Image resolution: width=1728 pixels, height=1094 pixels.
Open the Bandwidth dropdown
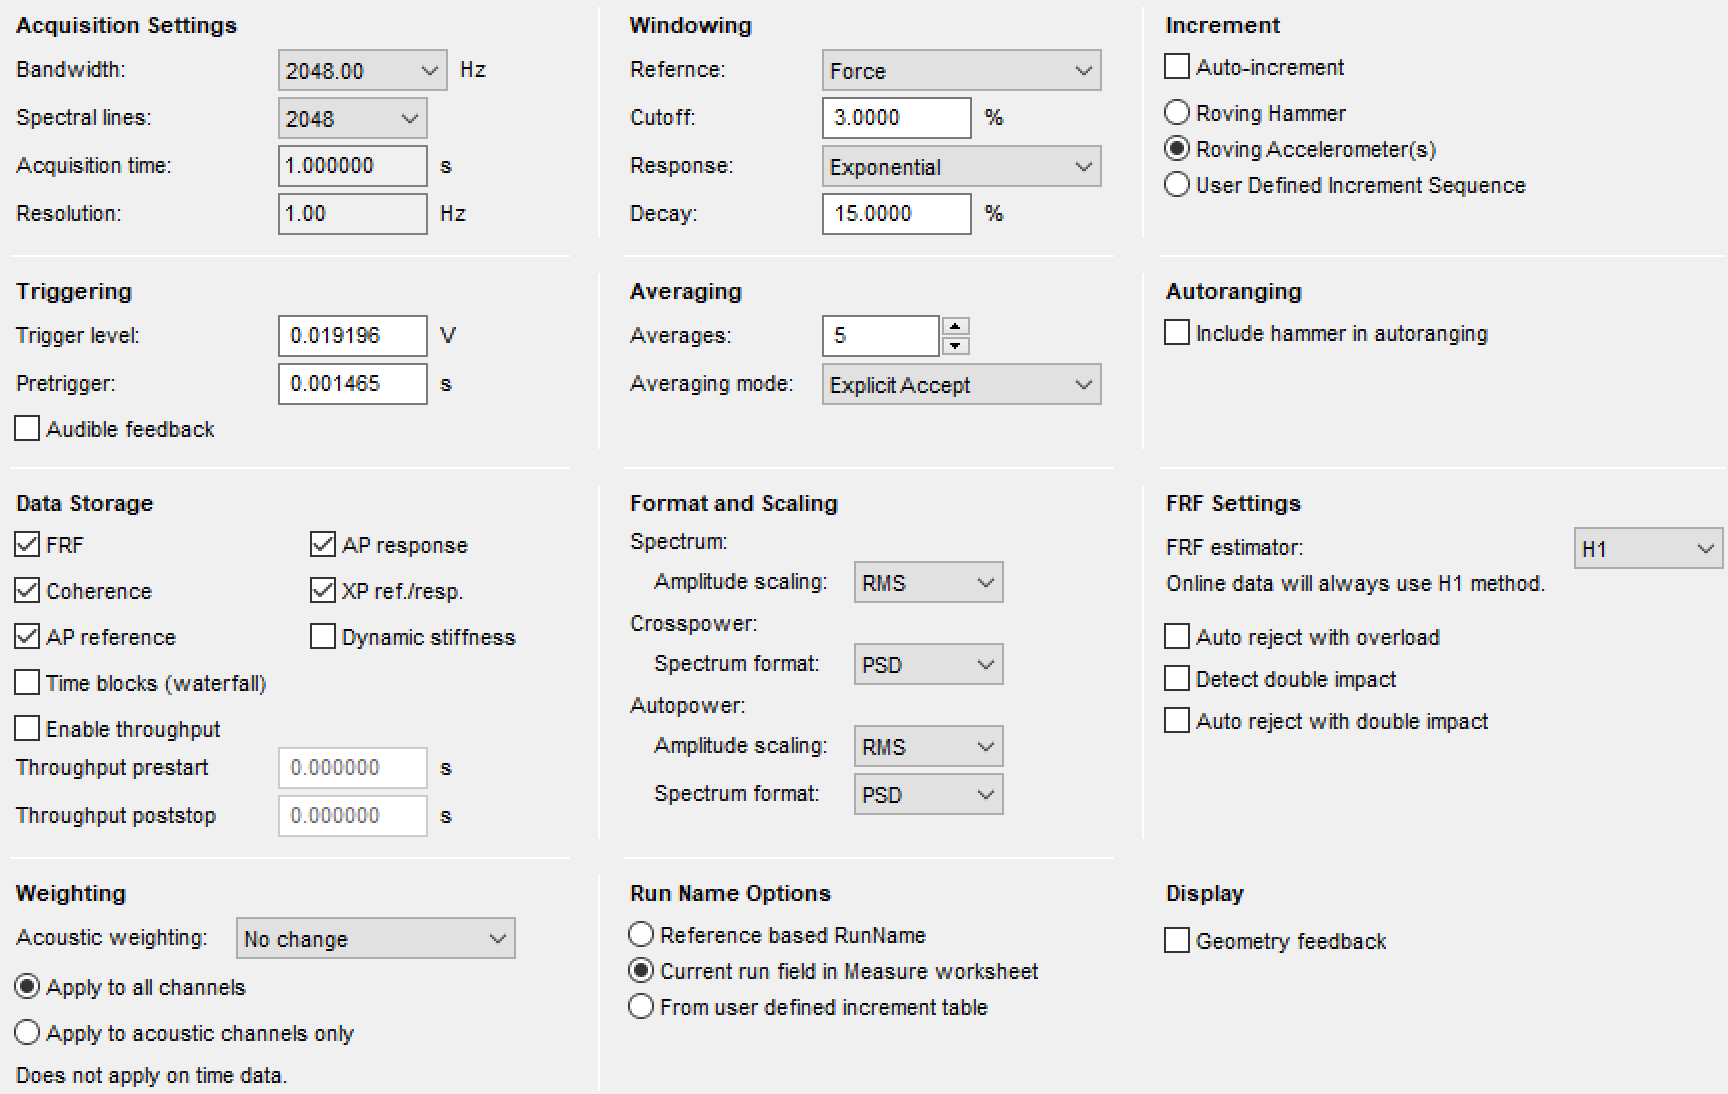[x=362, y=70]
